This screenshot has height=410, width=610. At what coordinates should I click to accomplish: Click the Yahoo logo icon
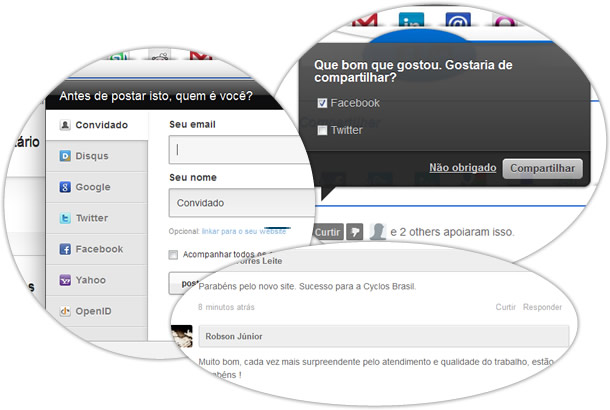pos(65,280)
